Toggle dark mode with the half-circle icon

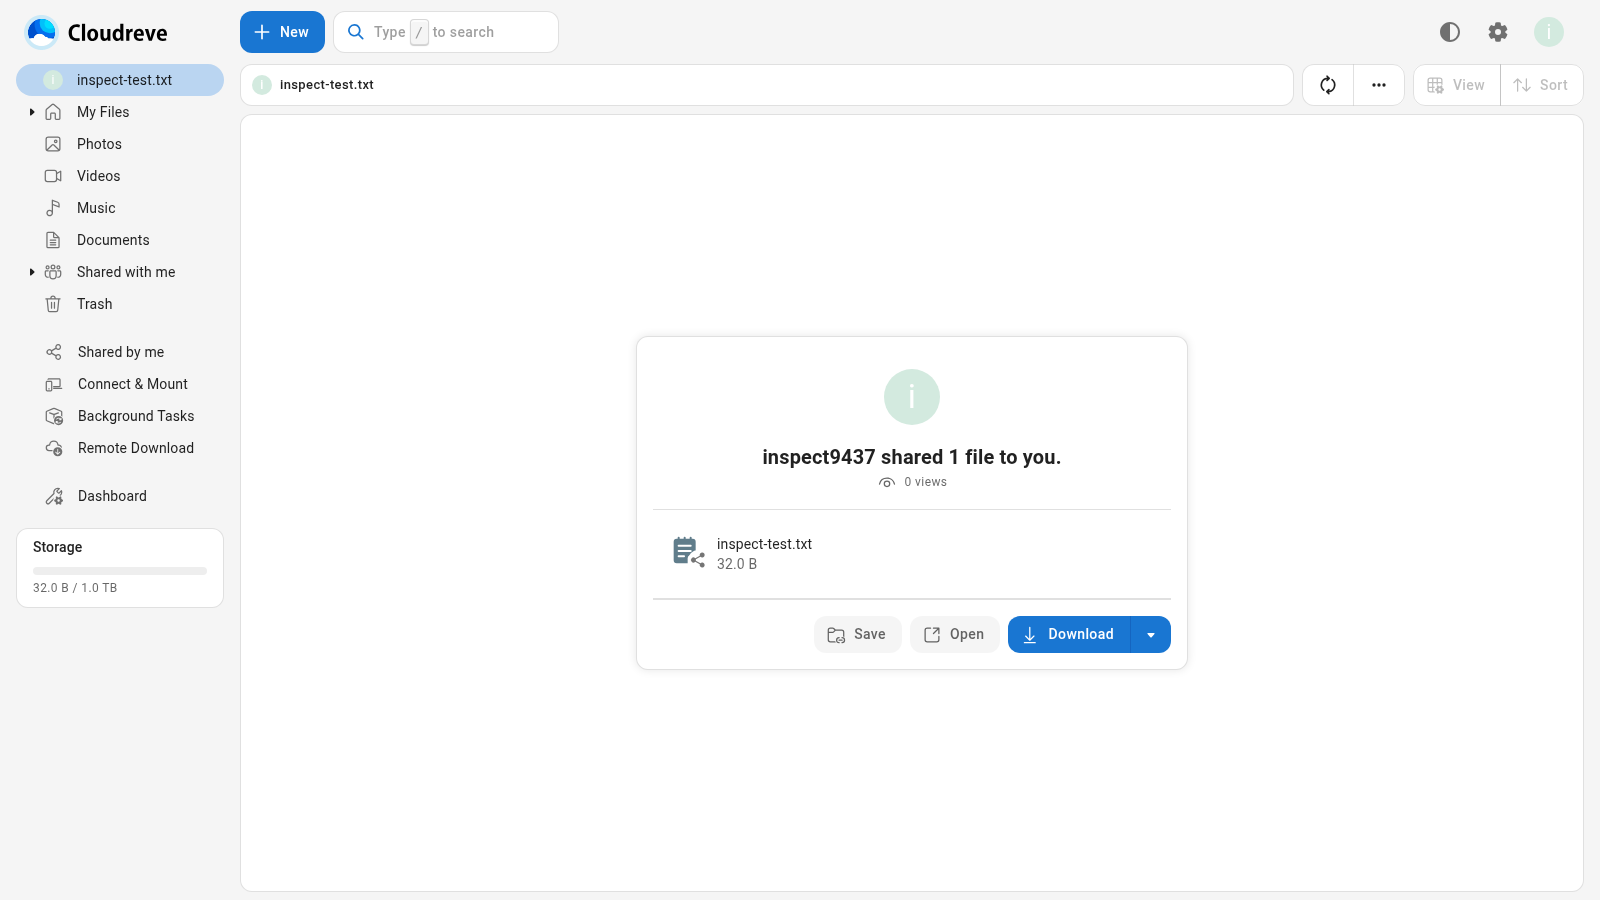[x=1450, y=32]
